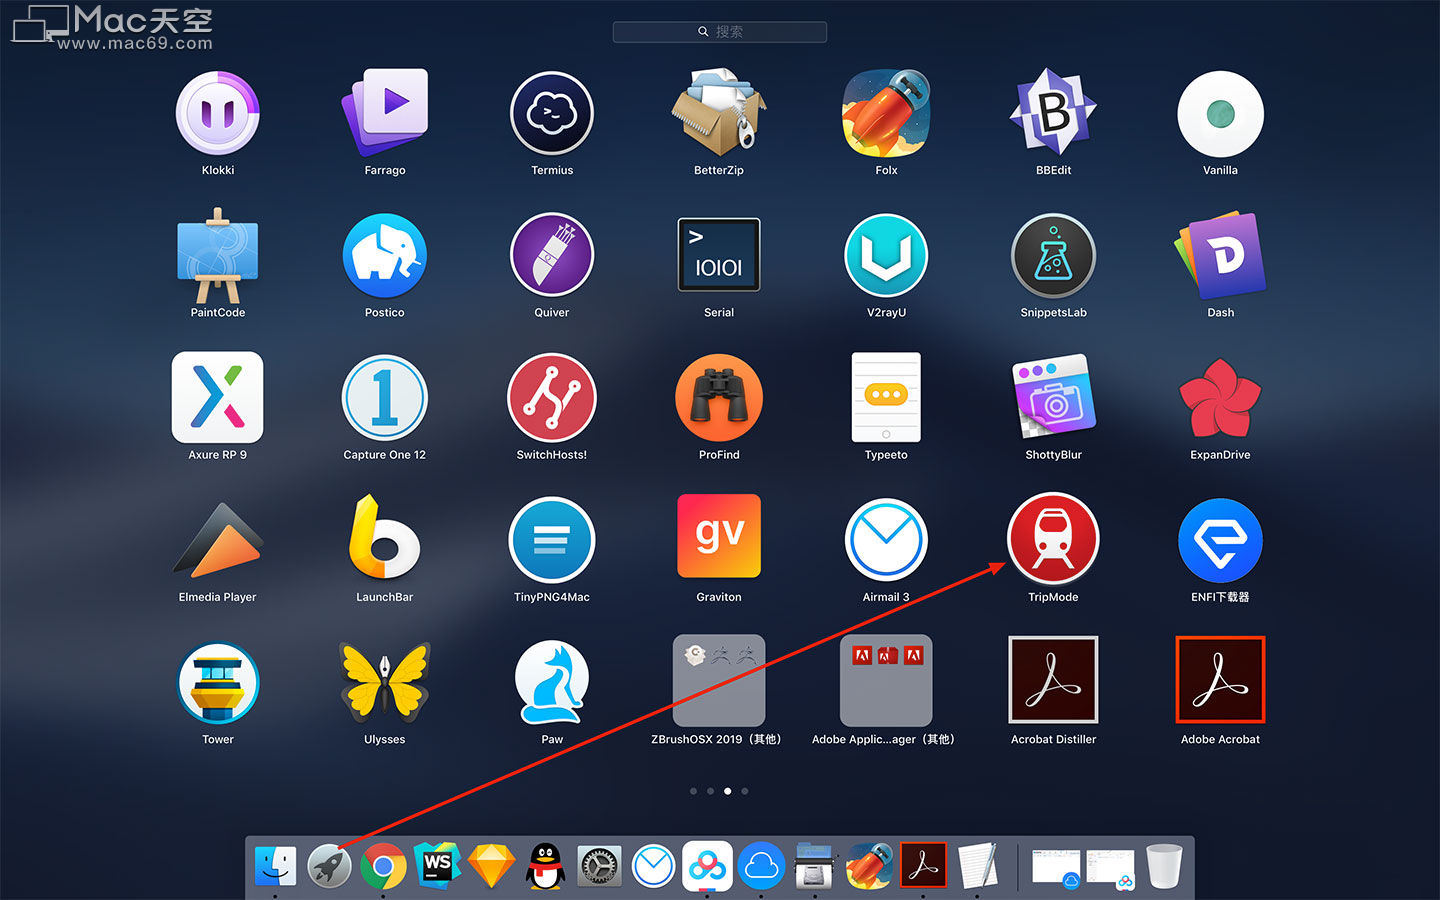The height and width of the screenshot is (900, 1440).
Task: Open WebStorm from the Dock
Action: pos(437,865)
